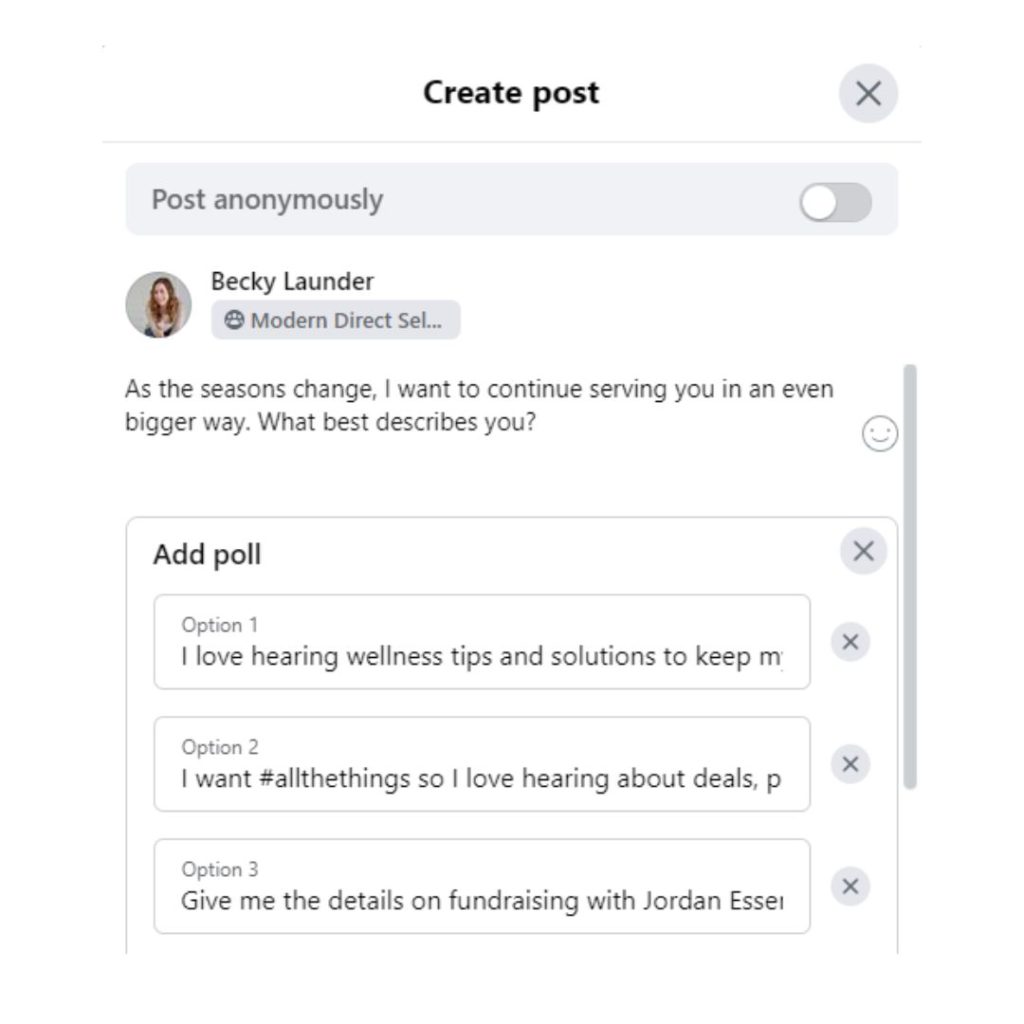The height and width of the screenshot is (1024, 1024).
Task: Open the Modern Direct Sel... group selector
Action: click(x=336, y=321)
